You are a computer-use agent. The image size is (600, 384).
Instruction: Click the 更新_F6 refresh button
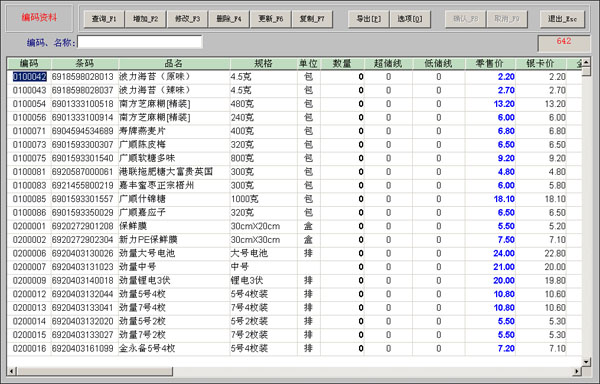(271, 19)
